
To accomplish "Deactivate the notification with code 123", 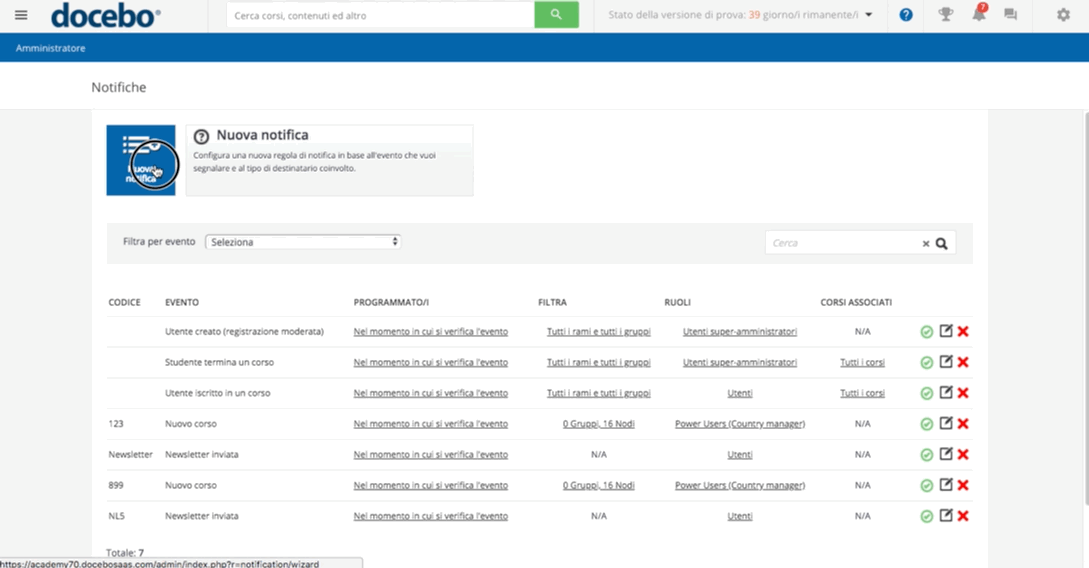I will click(927, 424).
